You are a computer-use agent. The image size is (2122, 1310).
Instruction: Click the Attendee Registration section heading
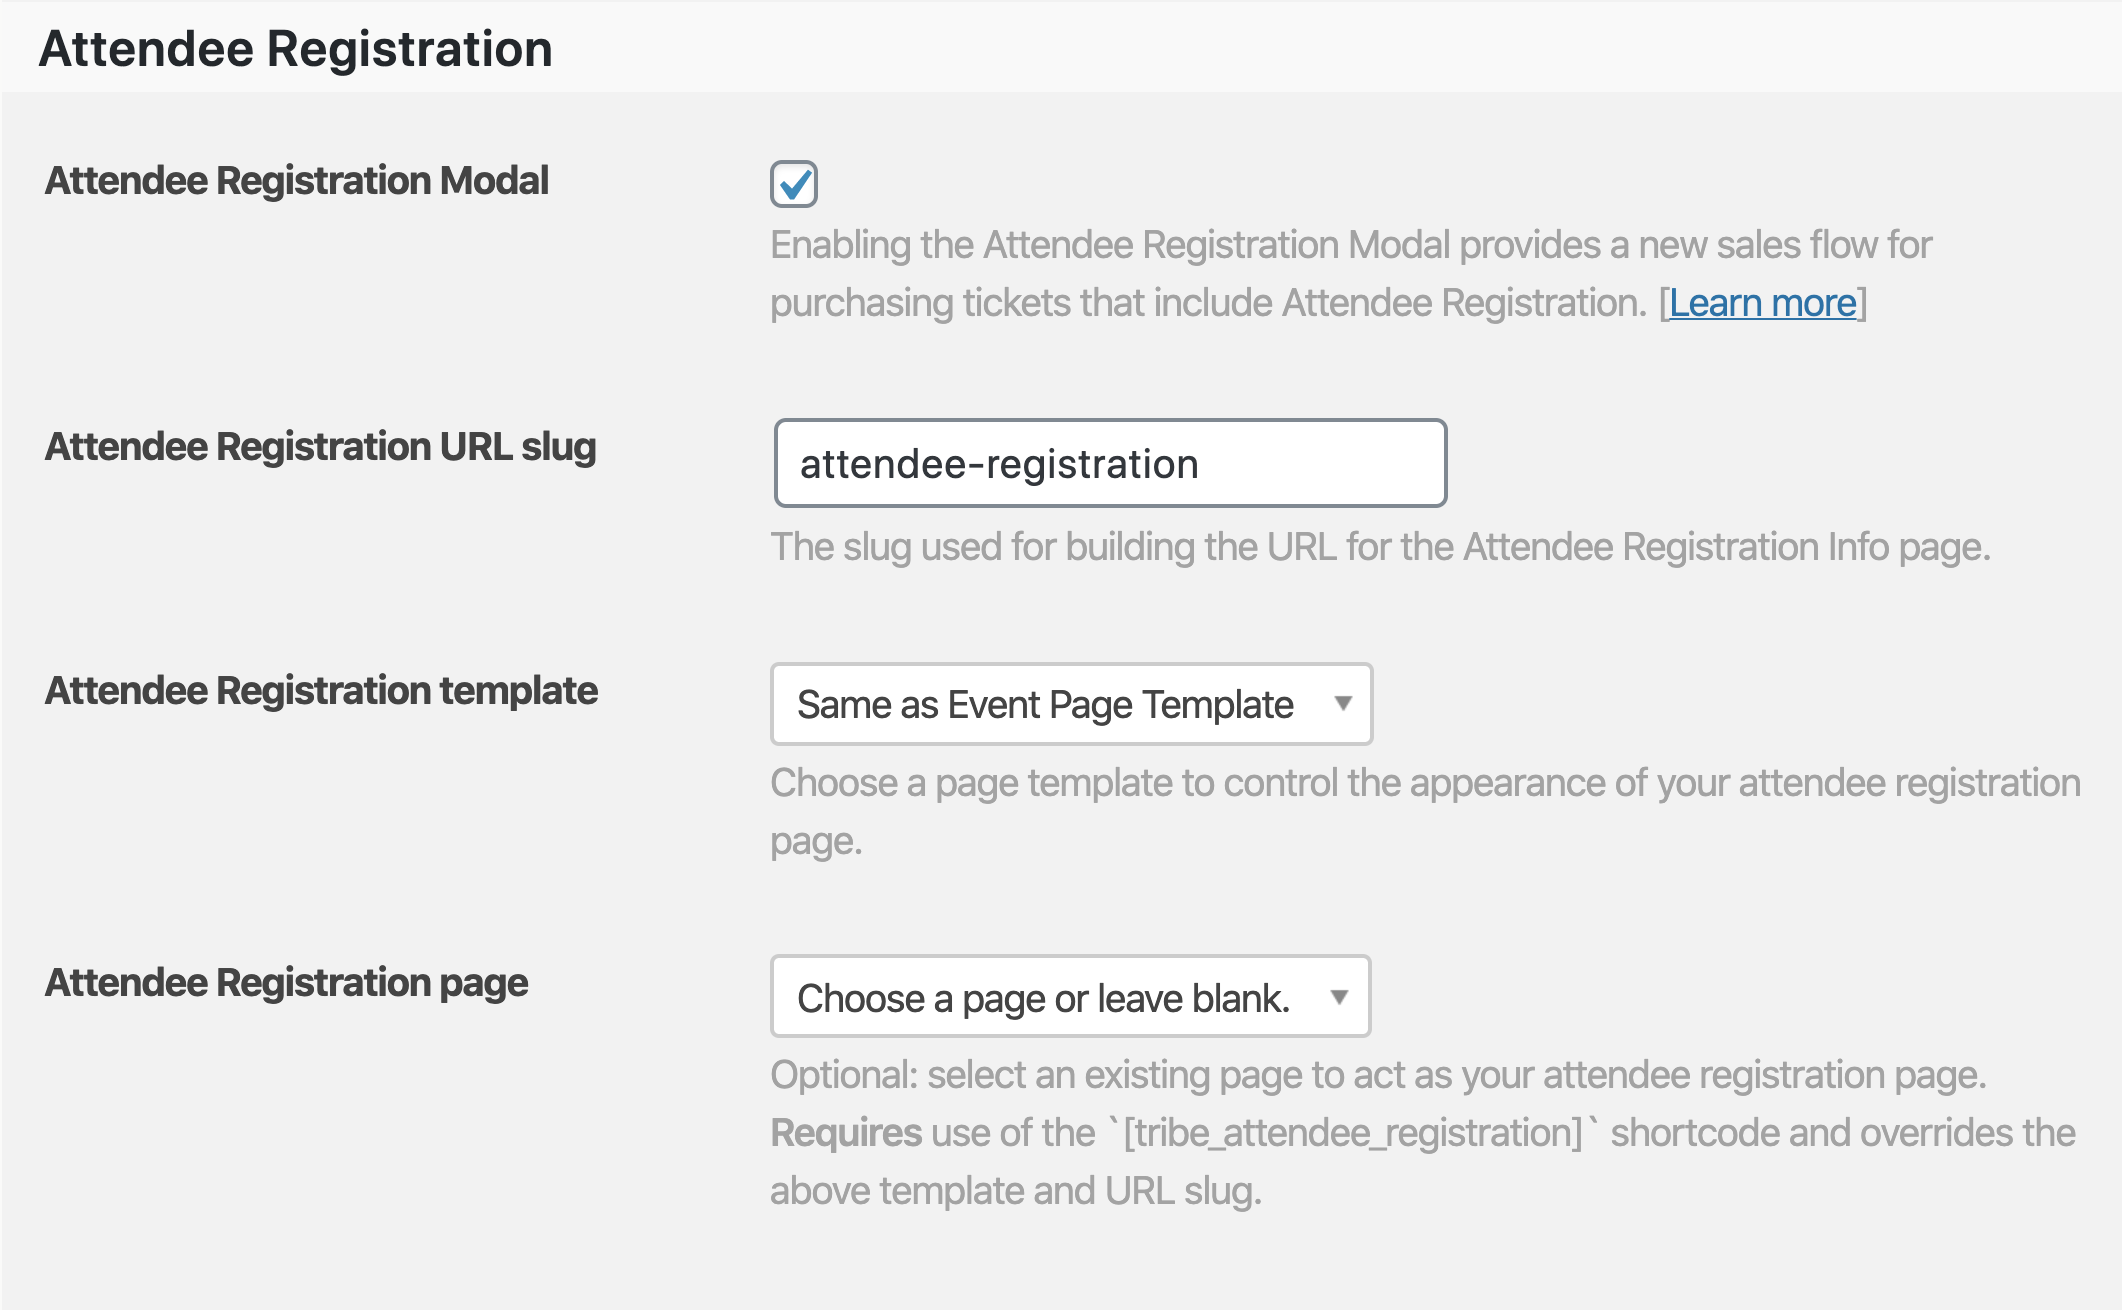[296, 49]
